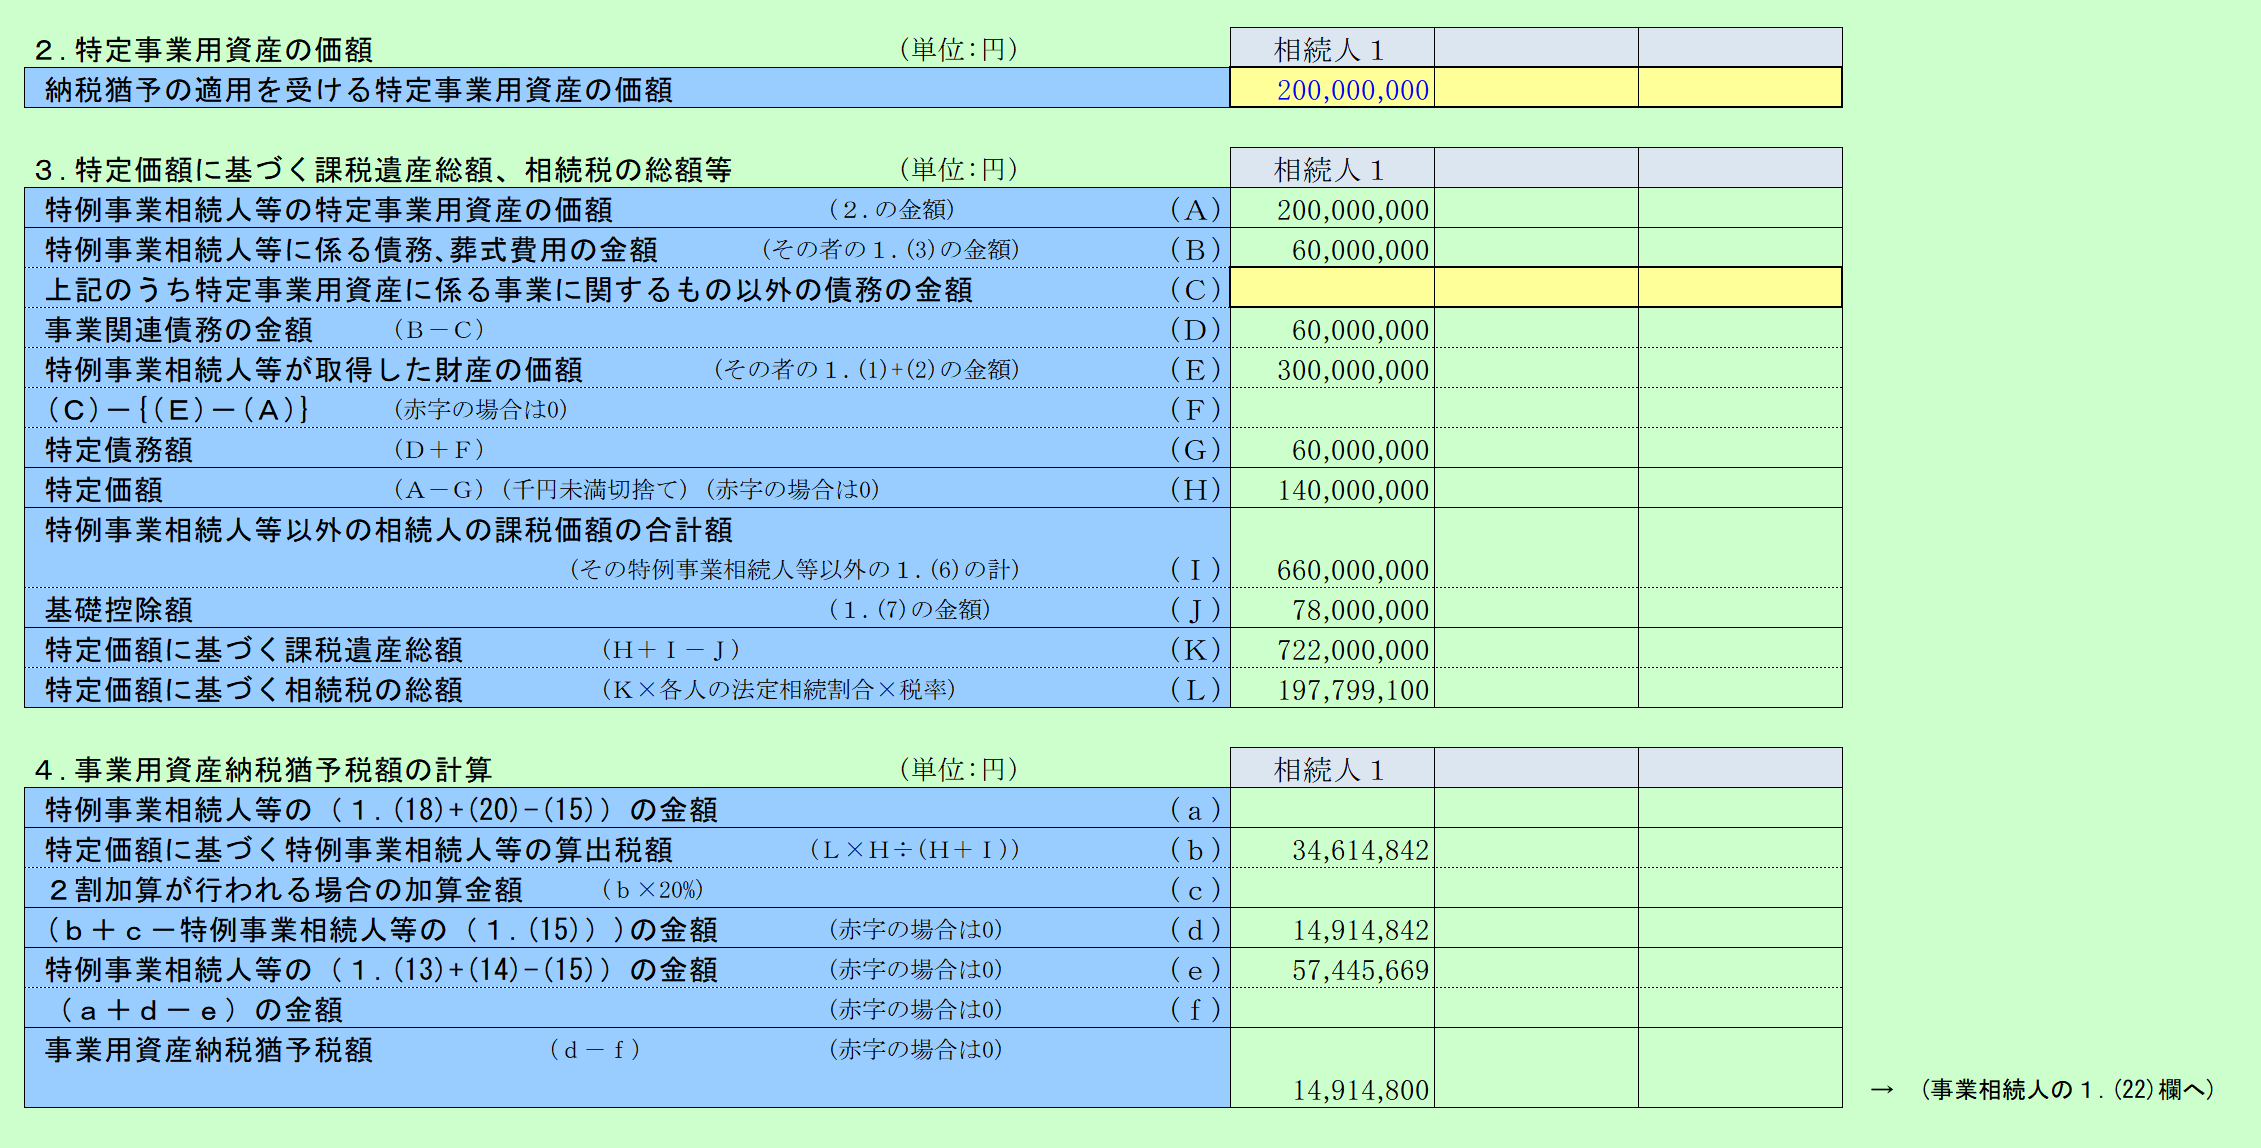
Task: Click the (B) row marker
Action: [1196, 250]
